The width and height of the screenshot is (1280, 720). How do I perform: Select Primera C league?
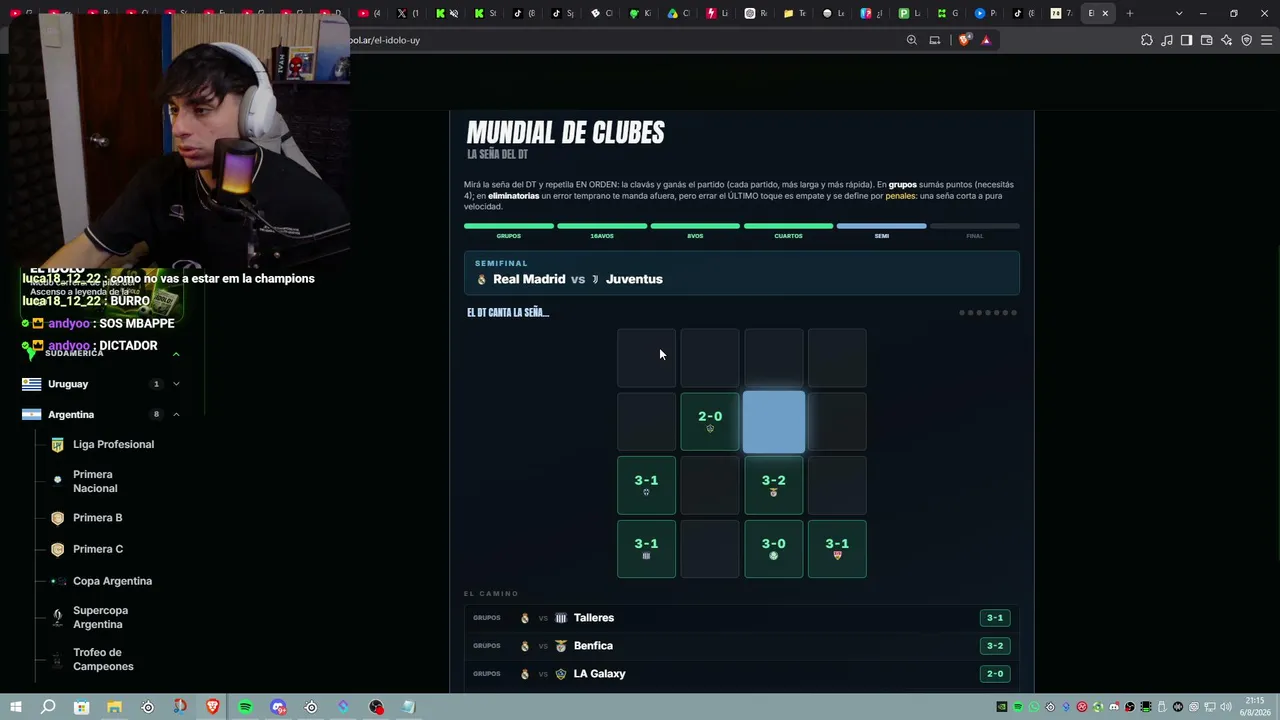[x=98, y=549]
